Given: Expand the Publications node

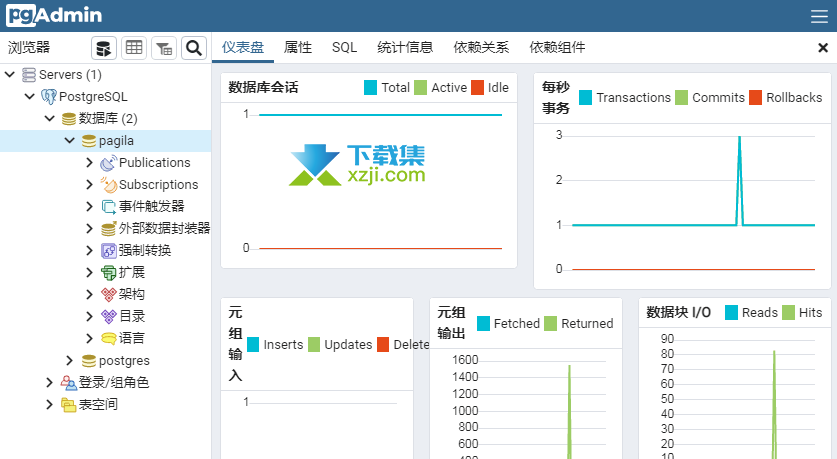Looking at the screenshot, I should coord(89,162).
